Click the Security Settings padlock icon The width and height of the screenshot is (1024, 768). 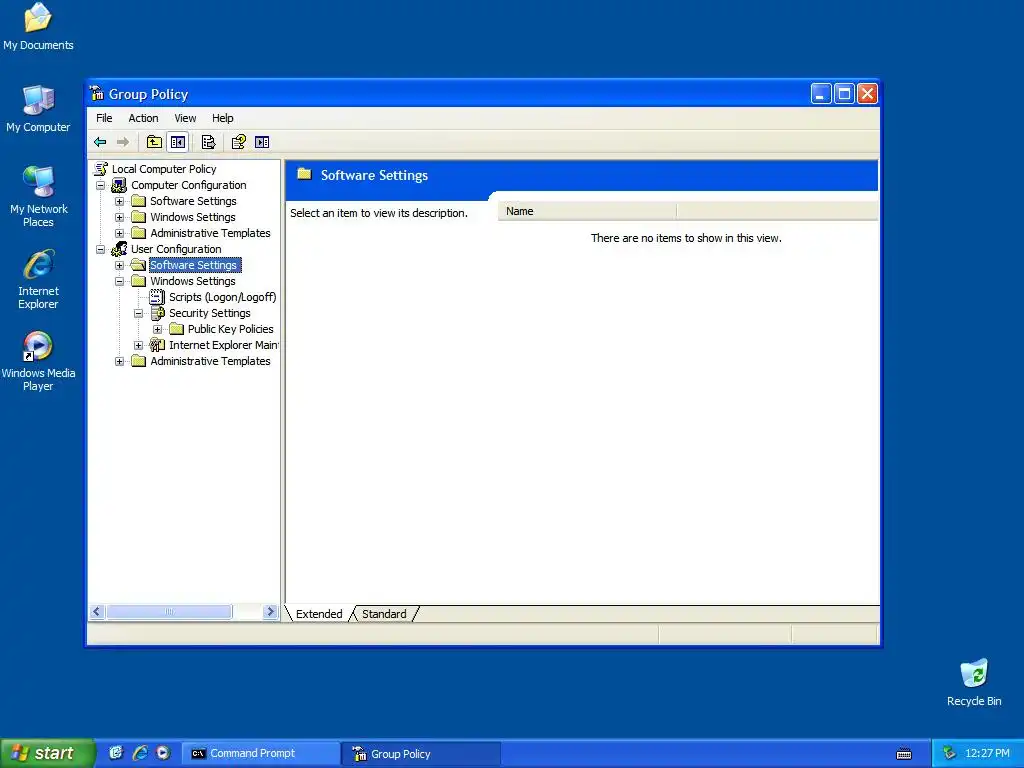click(157, 313)
